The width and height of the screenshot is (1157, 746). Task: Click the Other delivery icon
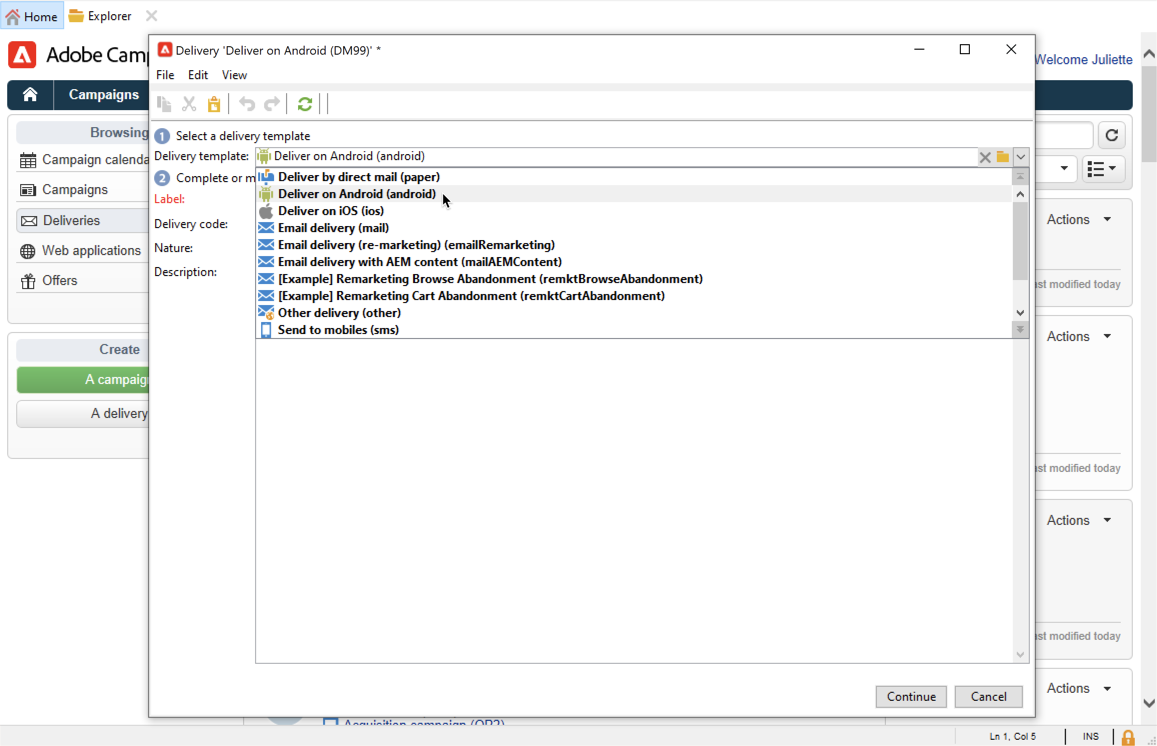[266, 313]
